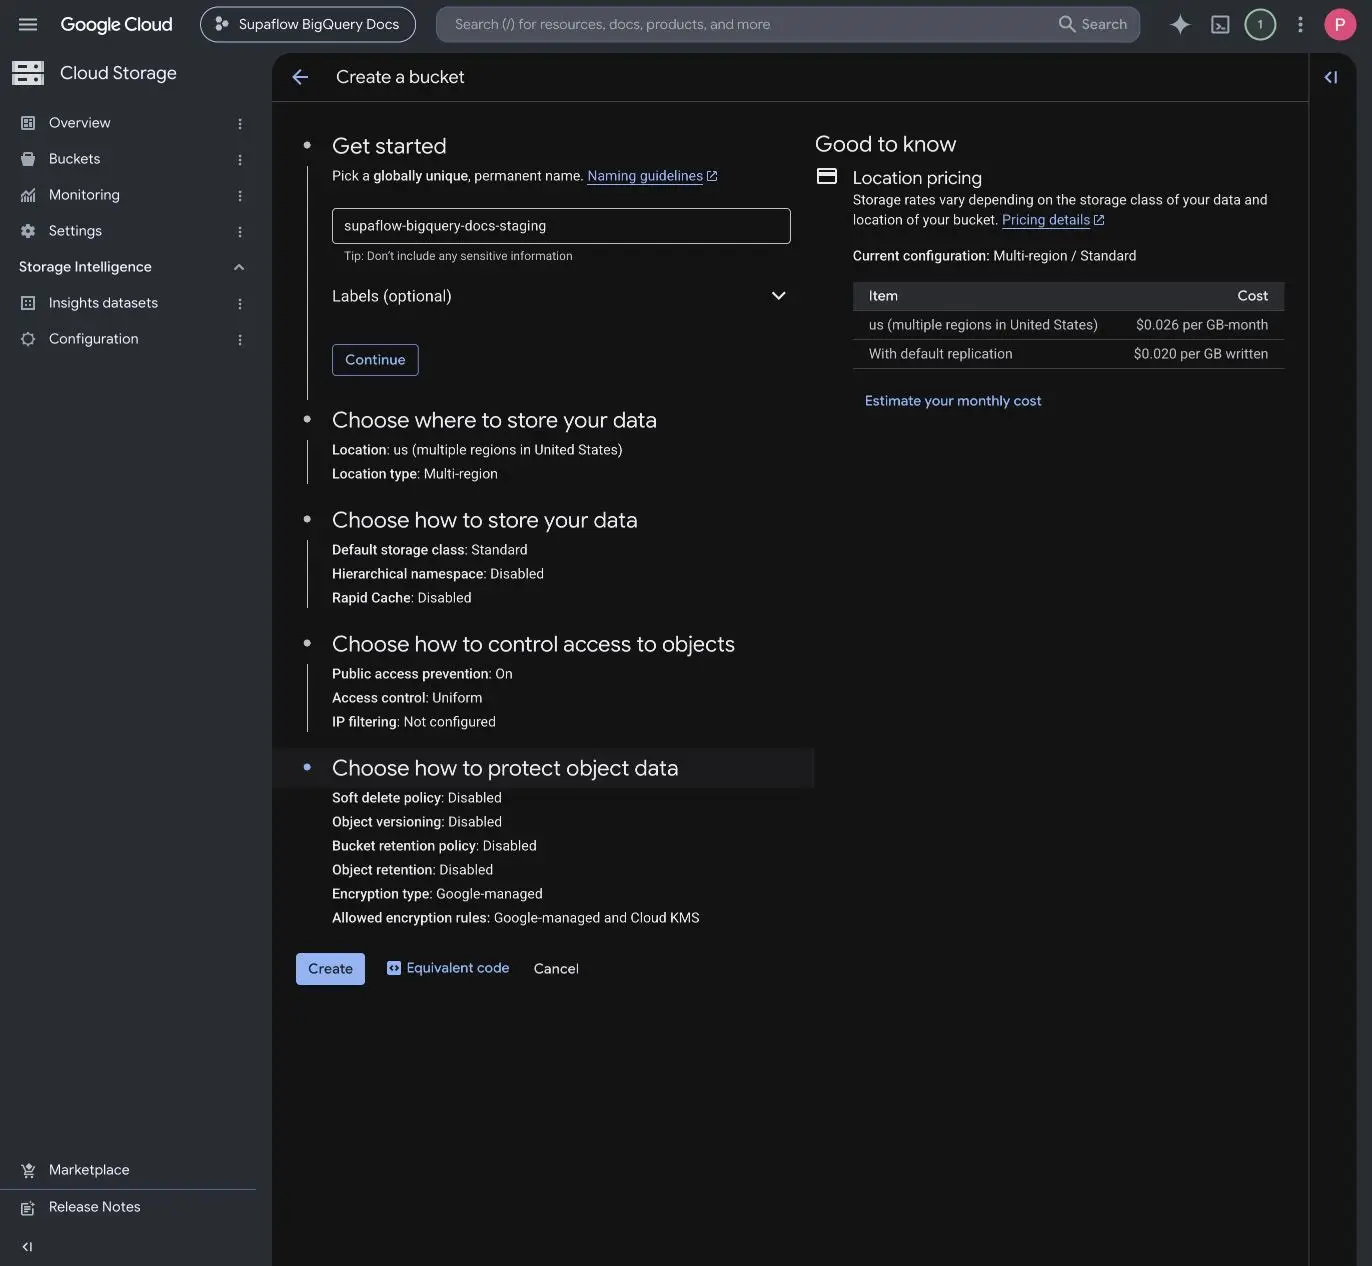Viewport: 1372px width, 1266px height.
Task: Expand the Labels (optional) section
Action: [x=561, y=296]
